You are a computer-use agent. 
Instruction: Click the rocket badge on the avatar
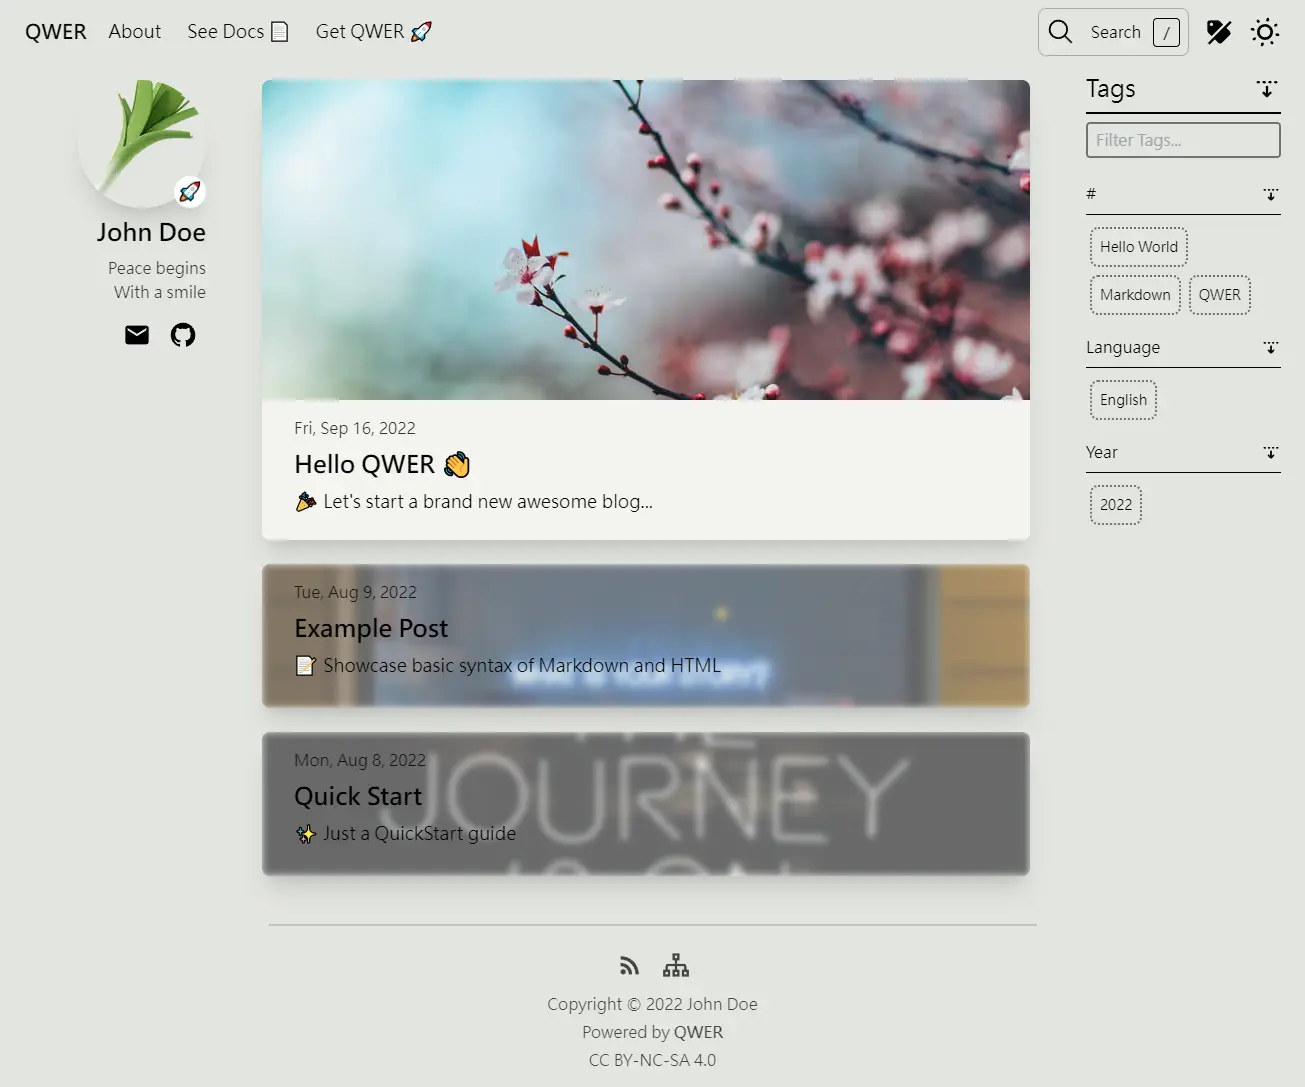pyautogui.click(x=189, y=191)
